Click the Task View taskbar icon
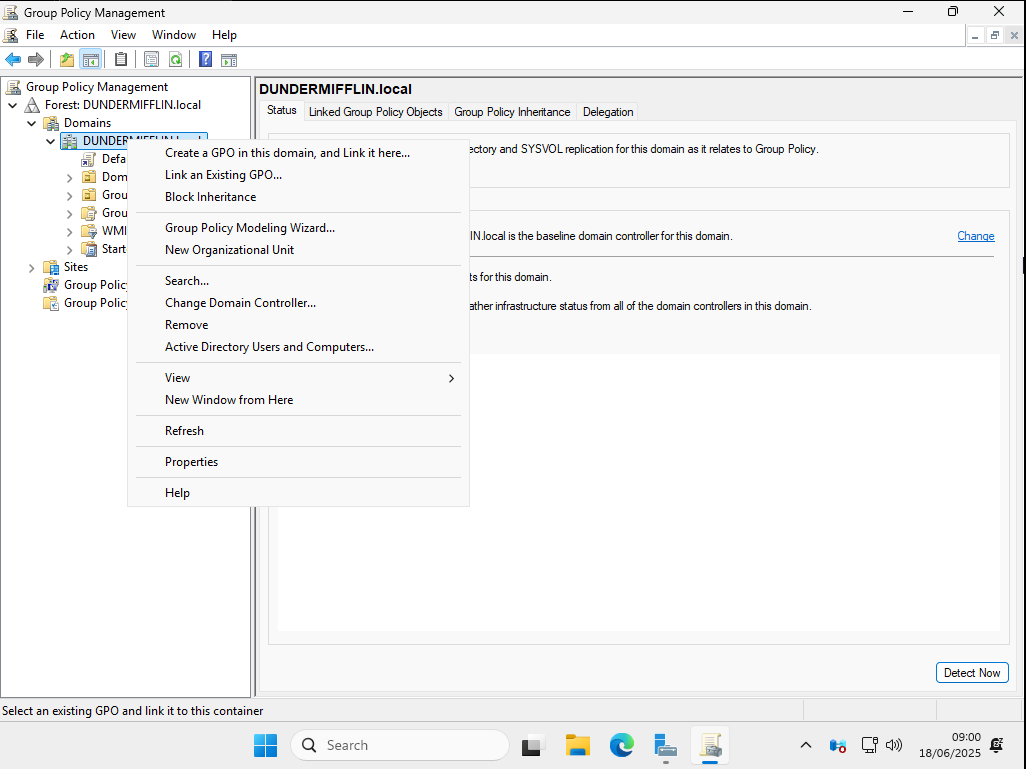 coord(534,745)
